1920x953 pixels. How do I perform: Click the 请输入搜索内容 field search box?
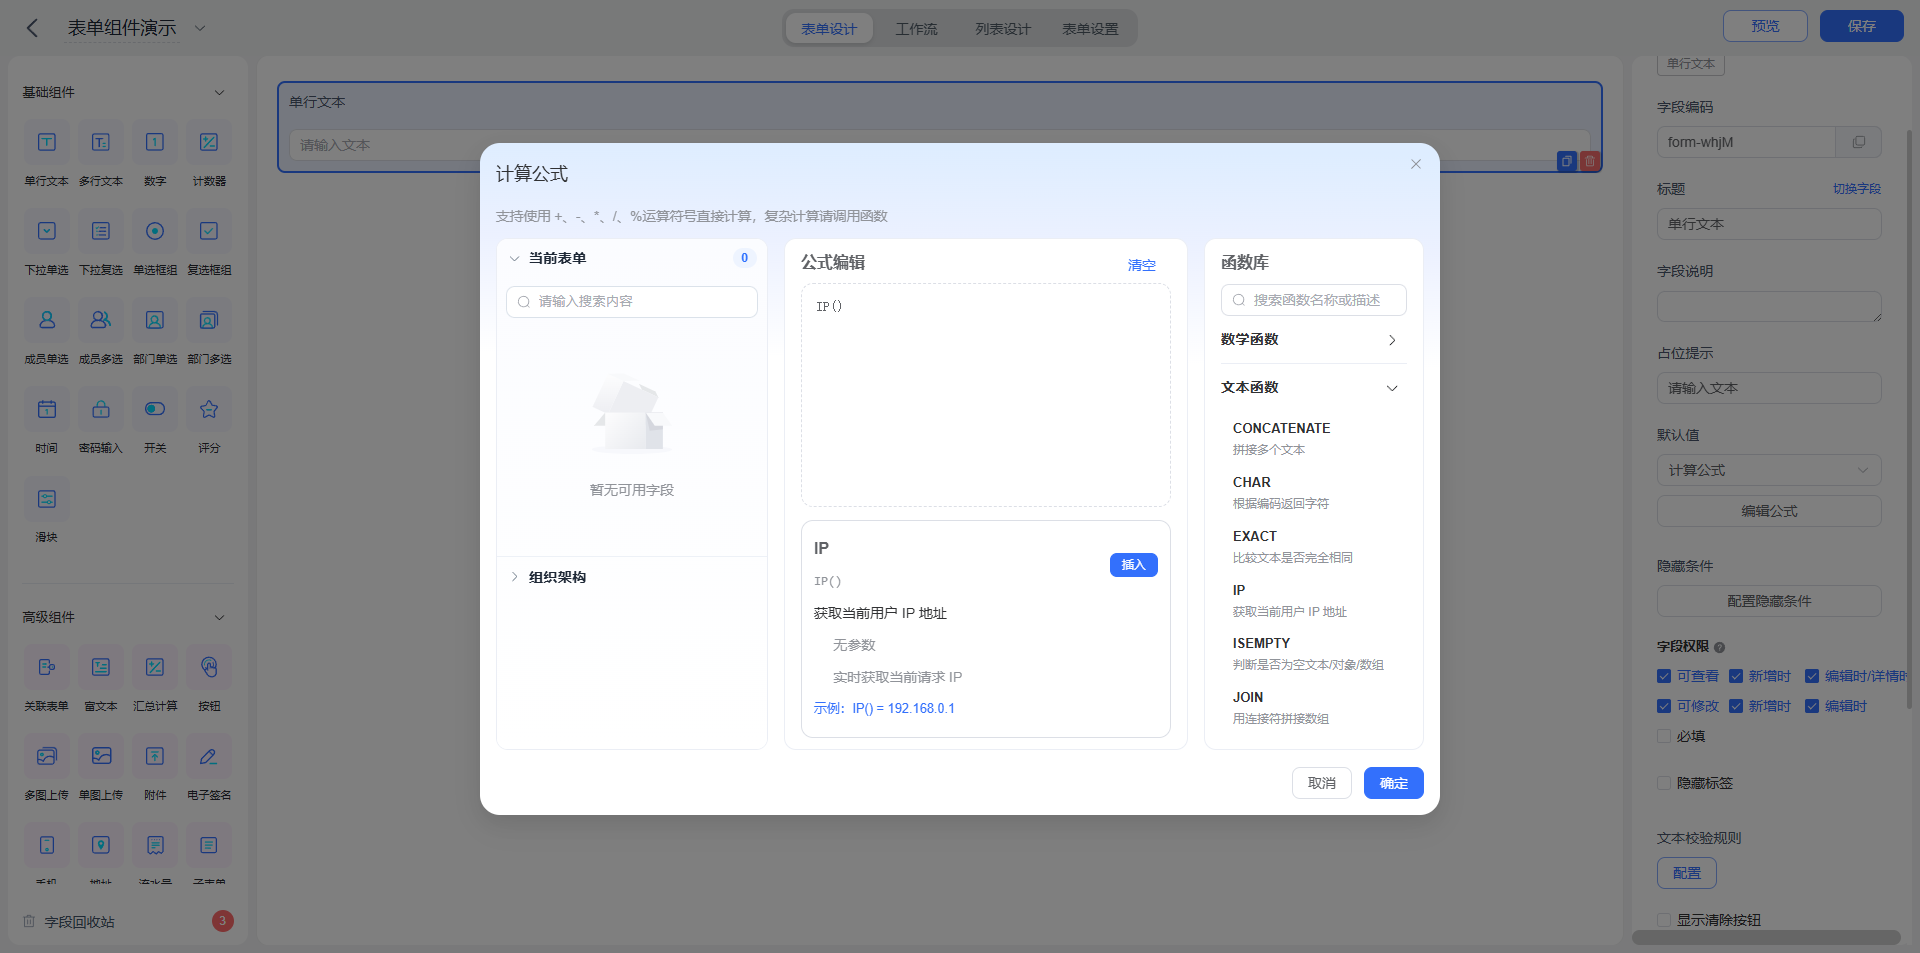pyautogui.click(x=632, y=302)
